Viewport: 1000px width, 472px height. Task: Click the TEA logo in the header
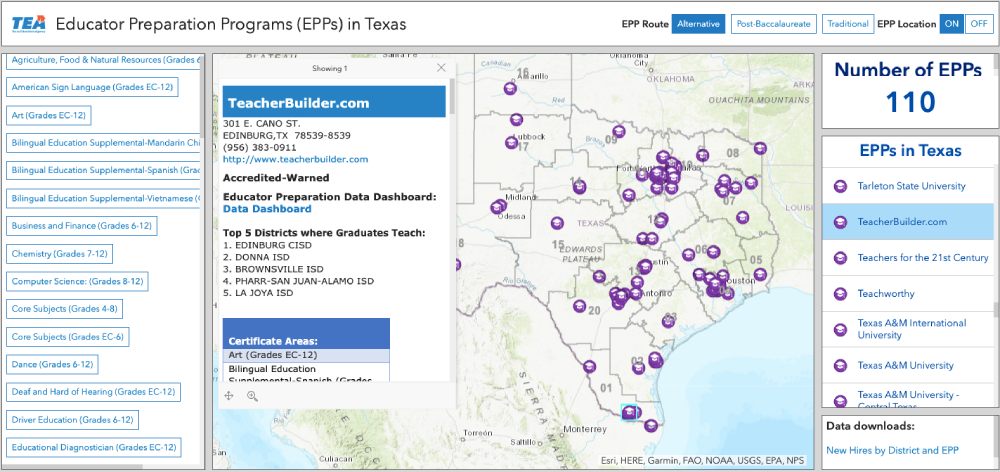28,24
